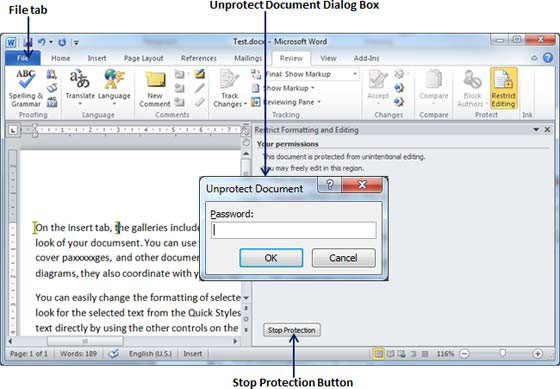
Task: Click the zoom slider handle
Action: pyautogui.click(x=502, y=353)
